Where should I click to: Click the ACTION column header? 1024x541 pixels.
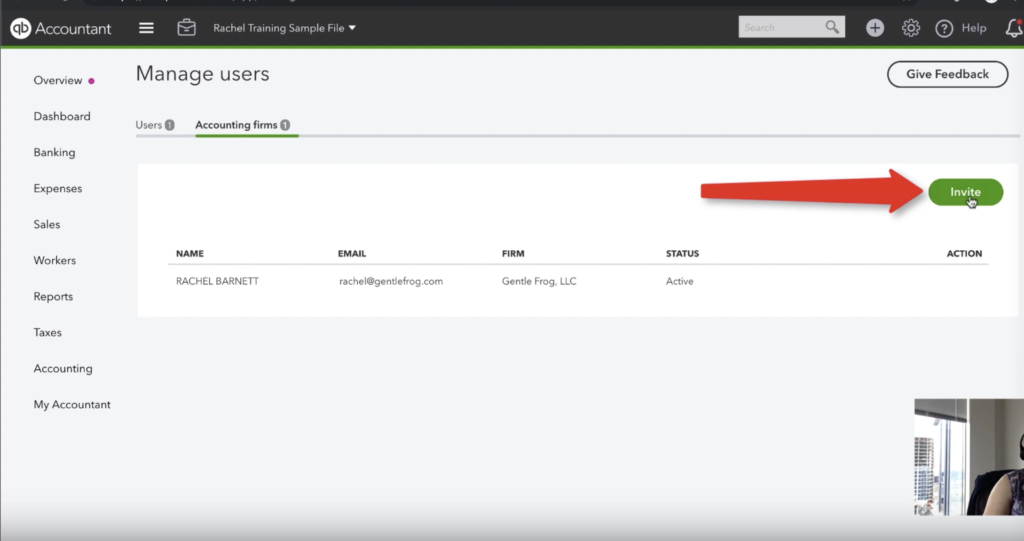tap(965, 254)
